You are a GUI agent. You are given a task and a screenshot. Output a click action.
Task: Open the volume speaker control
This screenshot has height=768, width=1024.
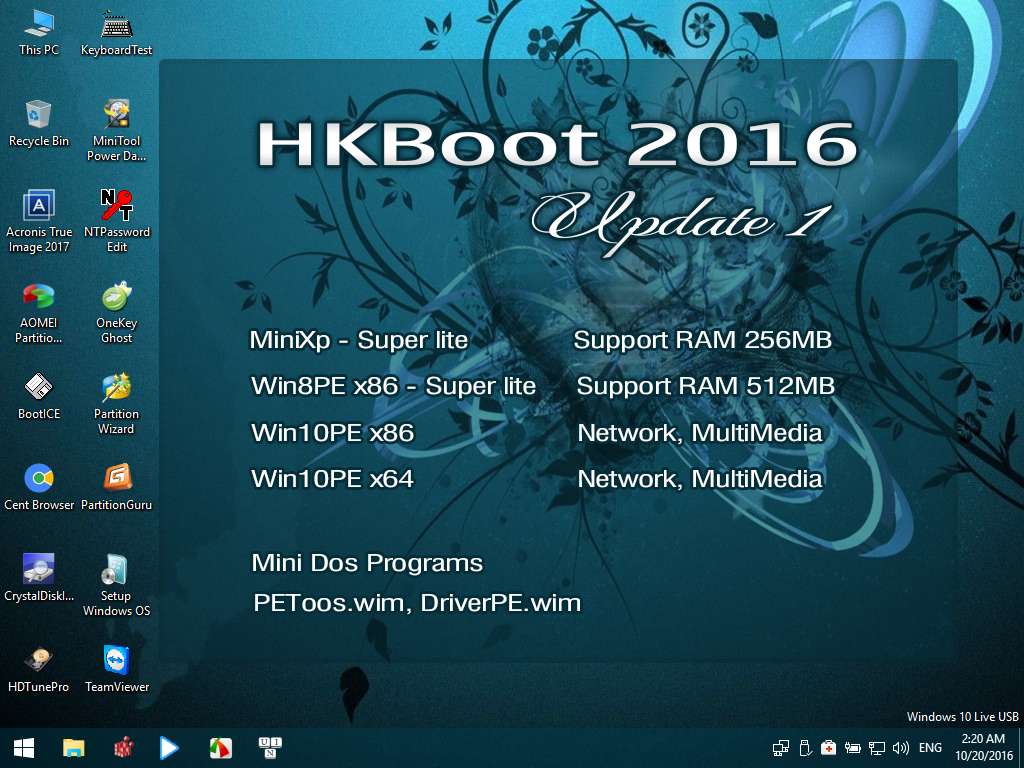901,748
